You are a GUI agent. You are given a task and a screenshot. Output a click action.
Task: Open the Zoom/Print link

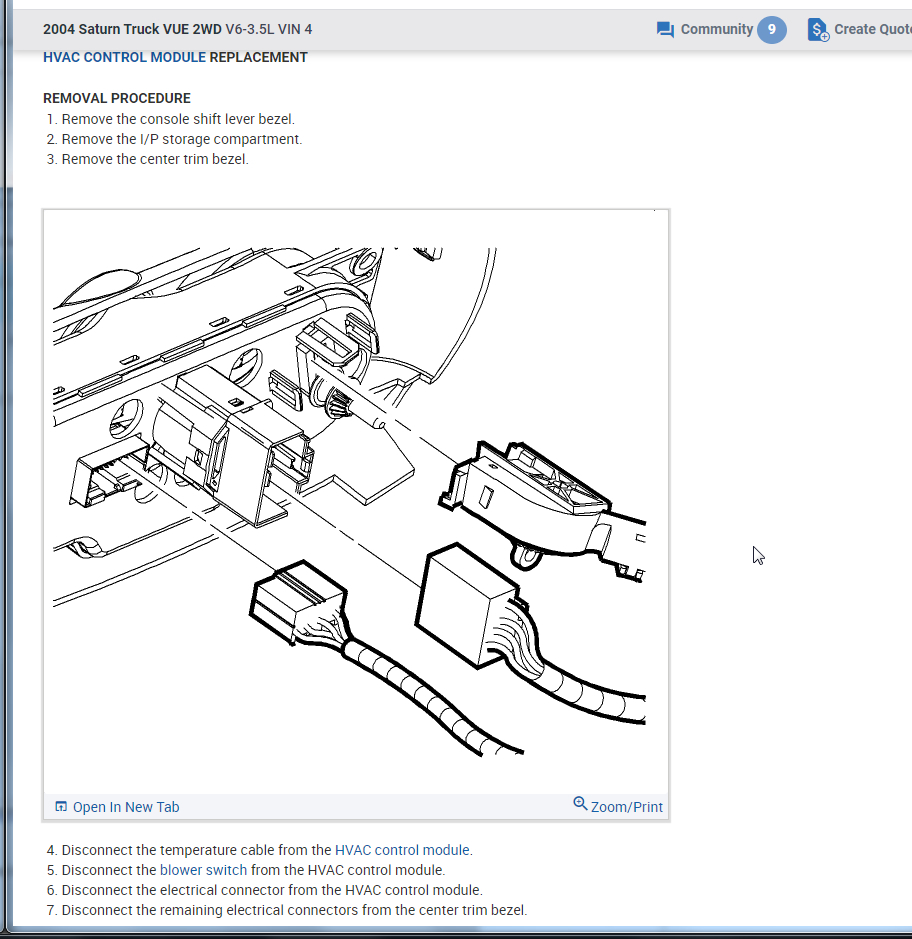pos(626,807)
